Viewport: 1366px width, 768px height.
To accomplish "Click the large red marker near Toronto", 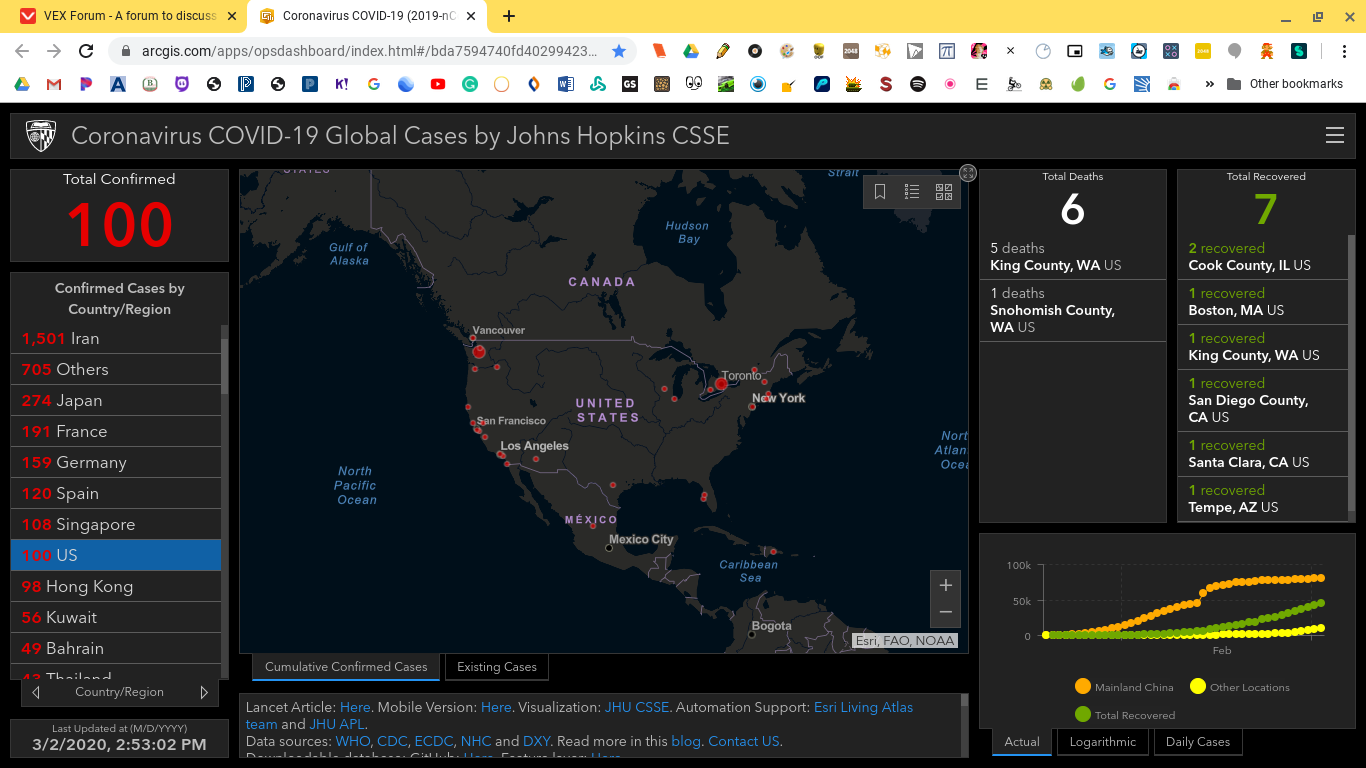I will click(721, 383).
